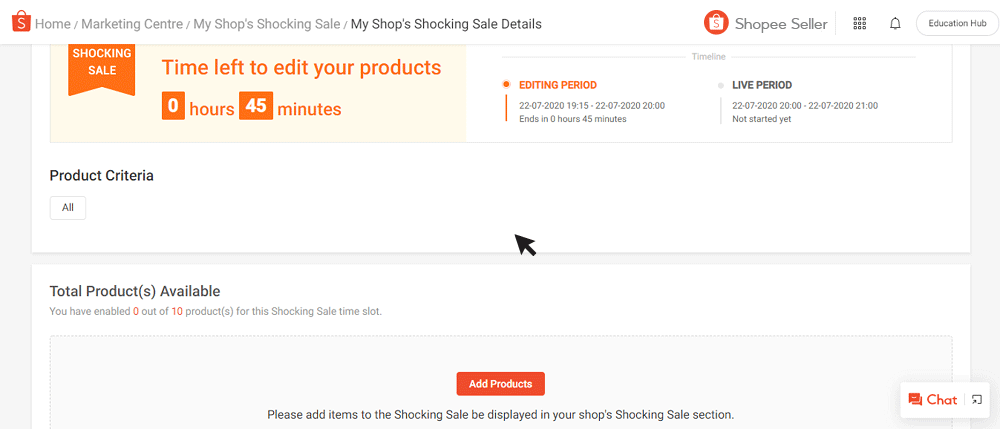Click the Shopee Seller text label

(781, 23)
